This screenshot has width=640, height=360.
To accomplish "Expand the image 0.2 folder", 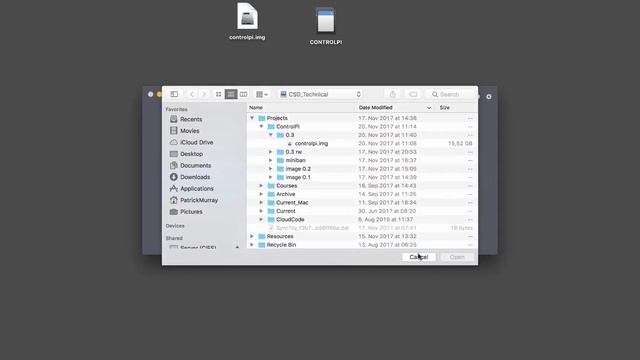I will point(271,169).
